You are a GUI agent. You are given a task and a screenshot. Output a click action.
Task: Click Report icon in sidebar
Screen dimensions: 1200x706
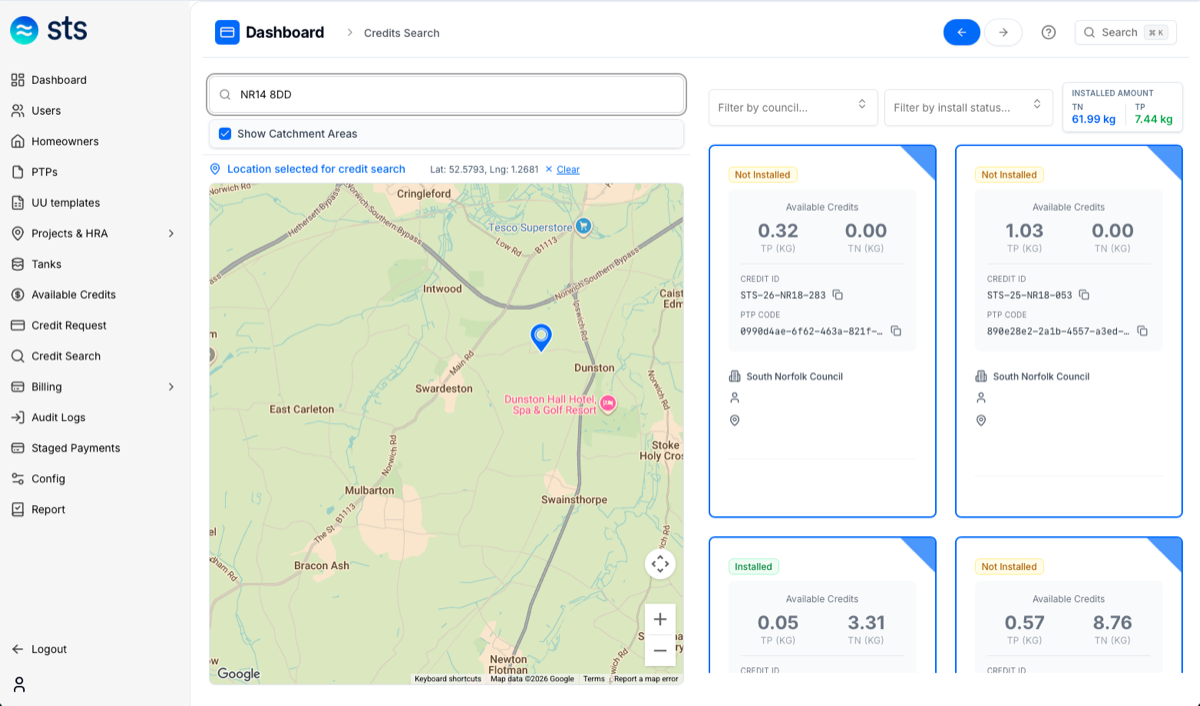[x=18, y=509]
